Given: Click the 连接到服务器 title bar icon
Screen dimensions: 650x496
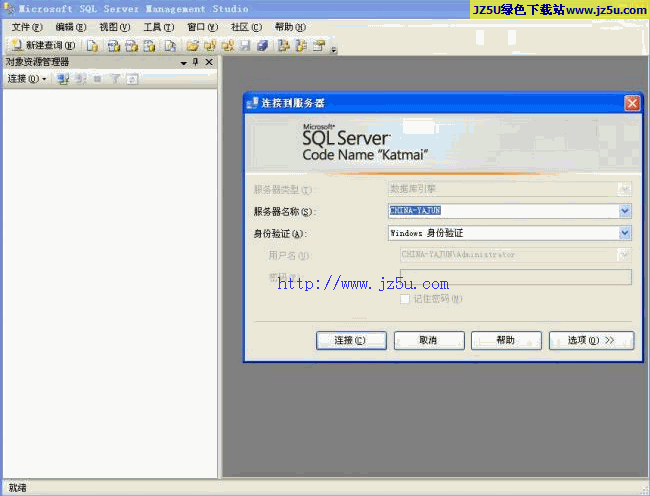Looking at the screenshot, I should (x=252, y=103).
